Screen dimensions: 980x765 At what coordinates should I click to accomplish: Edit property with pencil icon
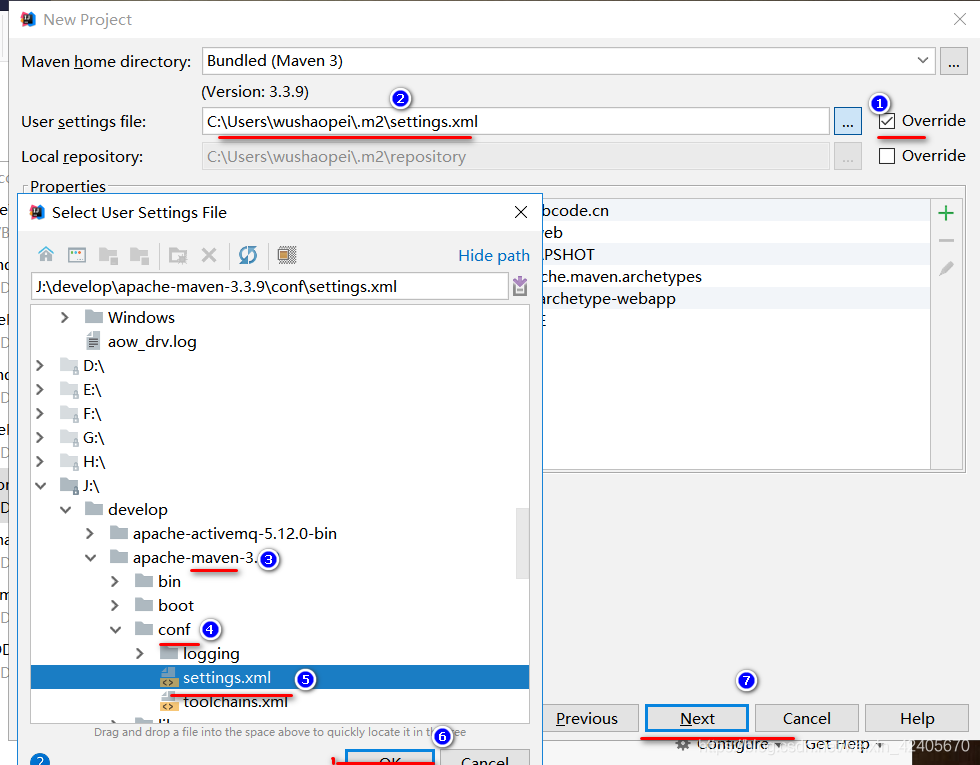[946, 269]
